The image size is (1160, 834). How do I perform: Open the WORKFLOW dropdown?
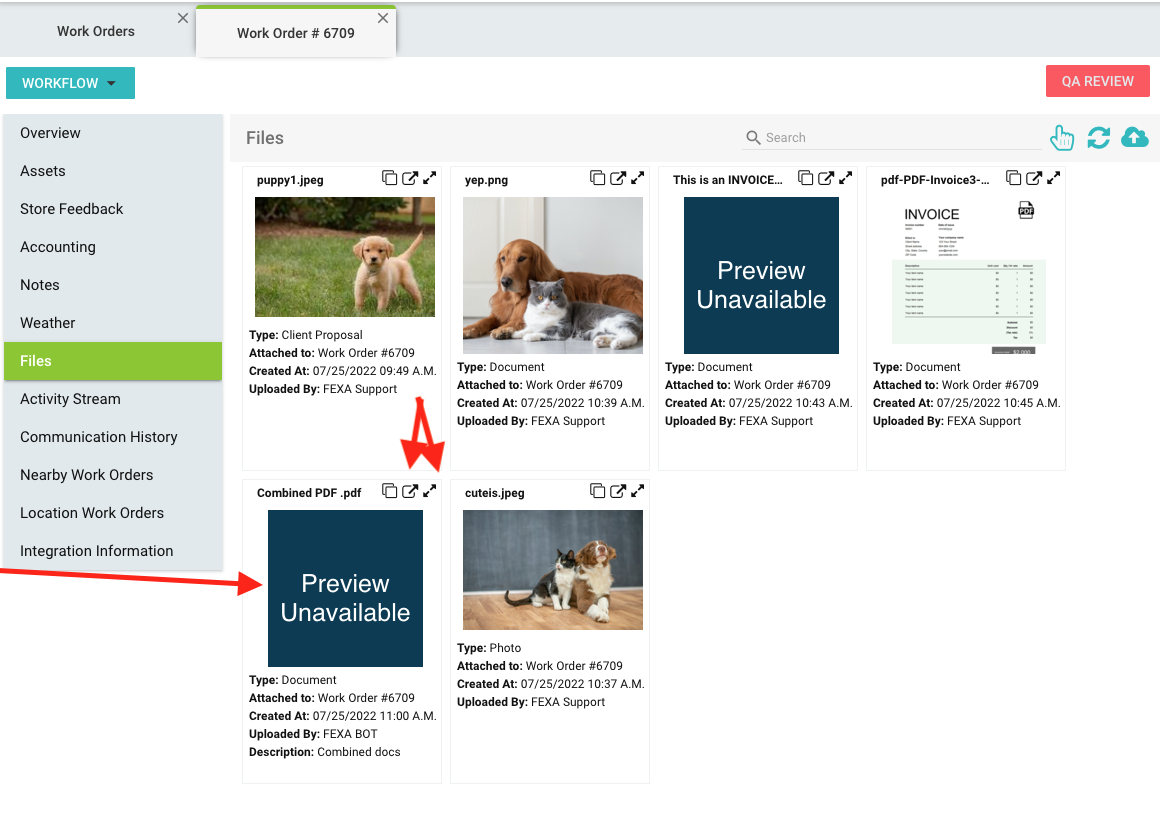click(x=70, y=83)
